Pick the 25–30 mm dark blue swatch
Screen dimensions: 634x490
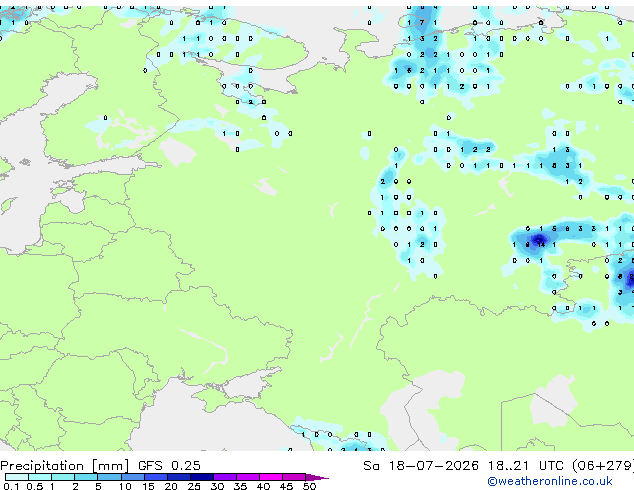[x=201, y=477]
